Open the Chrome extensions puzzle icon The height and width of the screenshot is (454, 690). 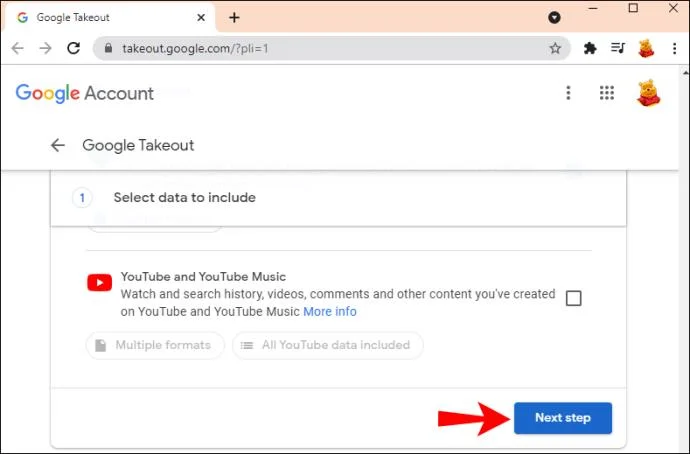pos(590,48)
